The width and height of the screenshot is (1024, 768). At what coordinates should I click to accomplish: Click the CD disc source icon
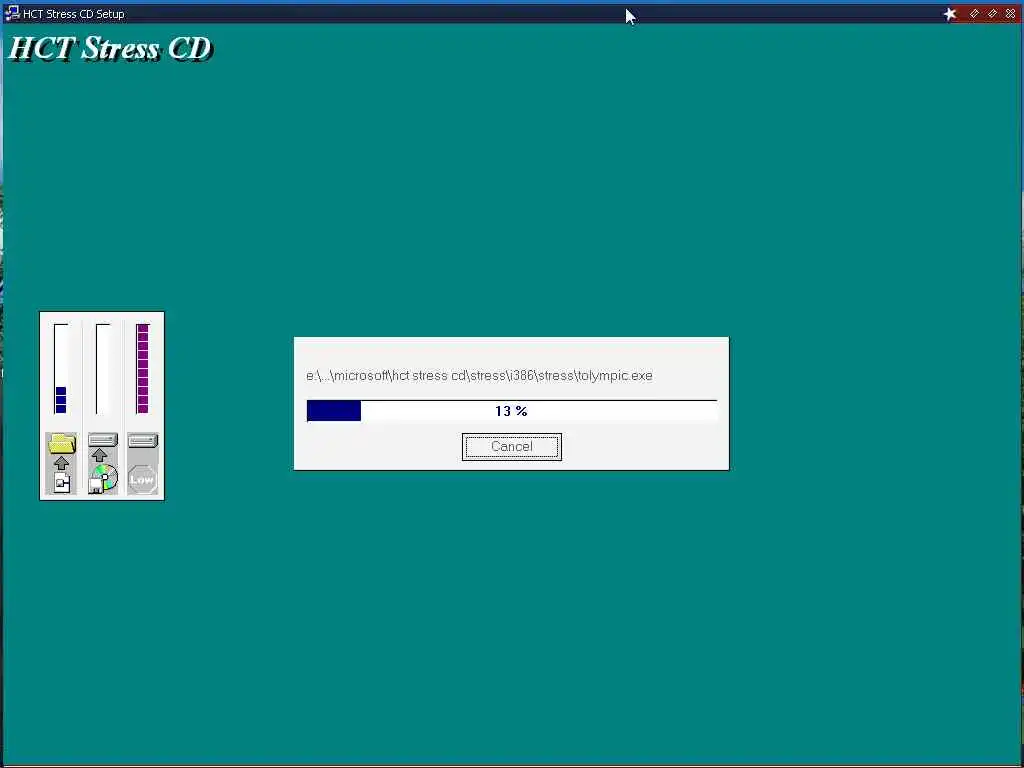pyautogui.click(x=103, y=479)
